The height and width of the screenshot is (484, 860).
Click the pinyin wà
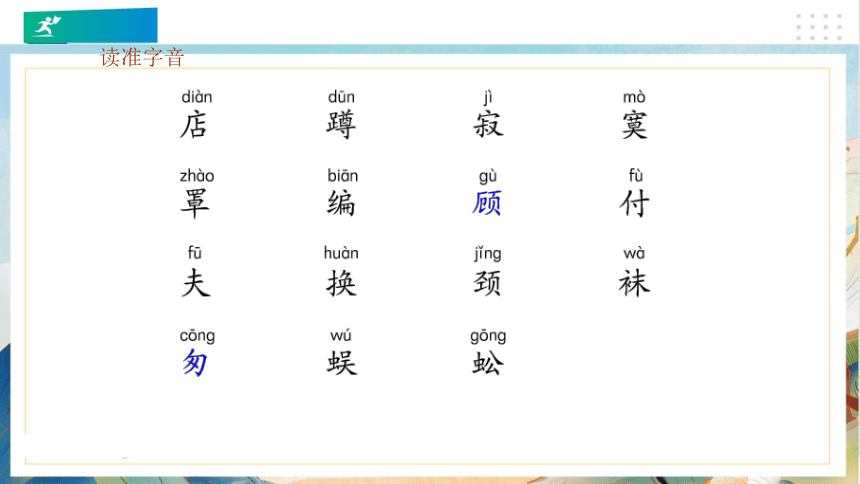point(634,253)
